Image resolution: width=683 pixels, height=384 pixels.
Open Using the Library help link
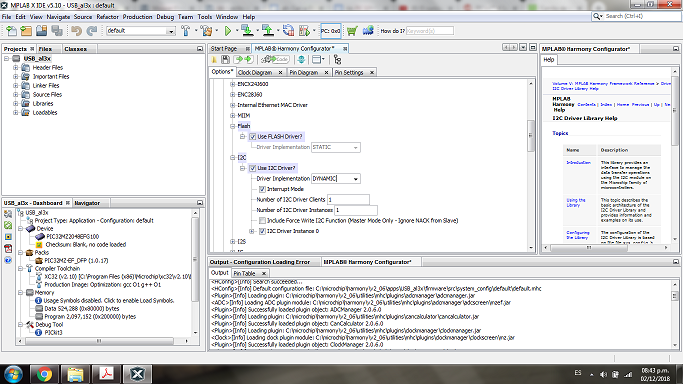[575, 202]
